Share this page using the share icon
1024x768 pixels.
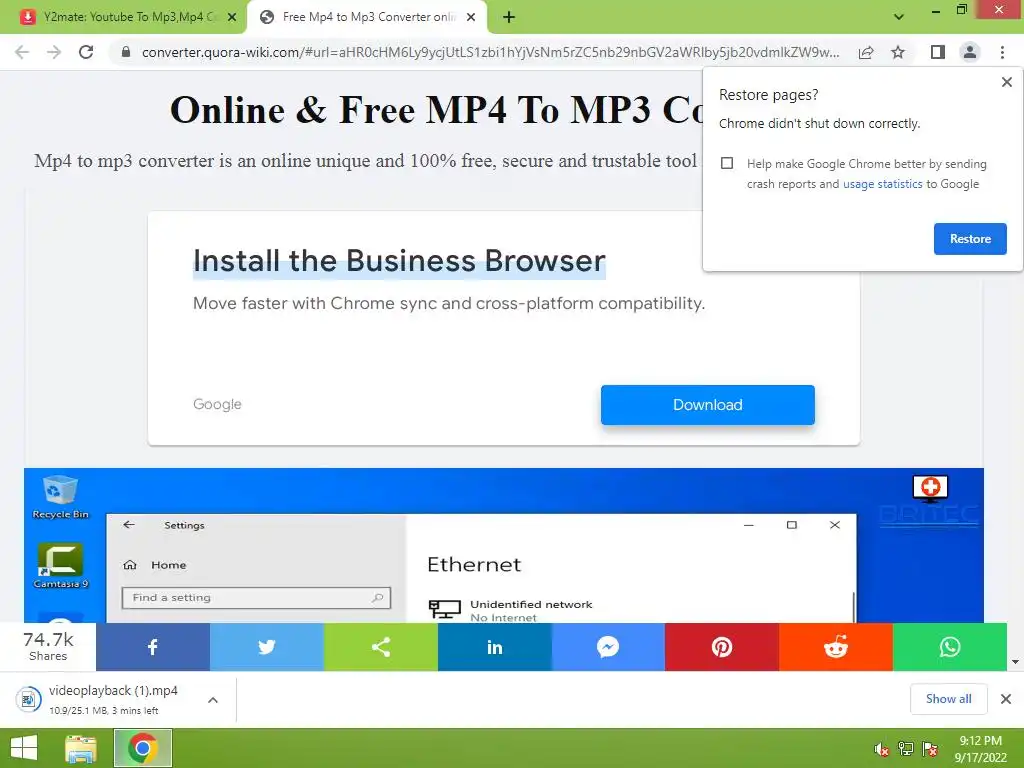[x=866, y=52]
